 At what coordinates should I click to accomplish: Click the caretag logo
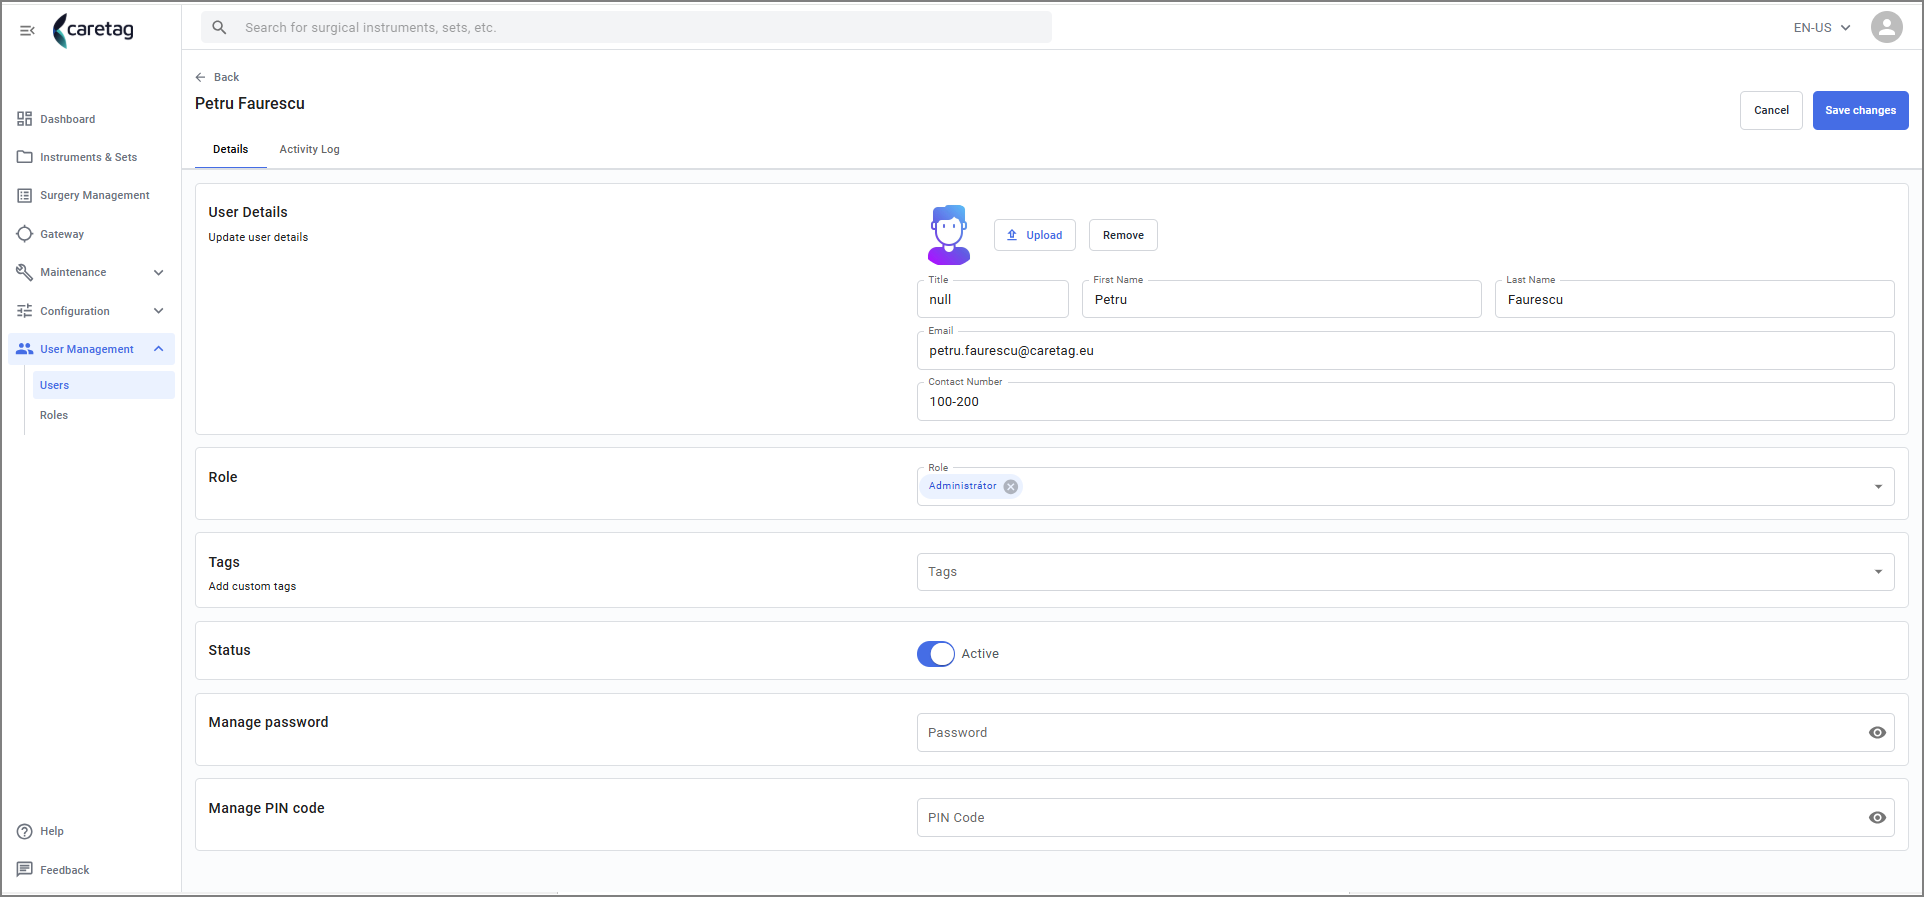(93, 30)
